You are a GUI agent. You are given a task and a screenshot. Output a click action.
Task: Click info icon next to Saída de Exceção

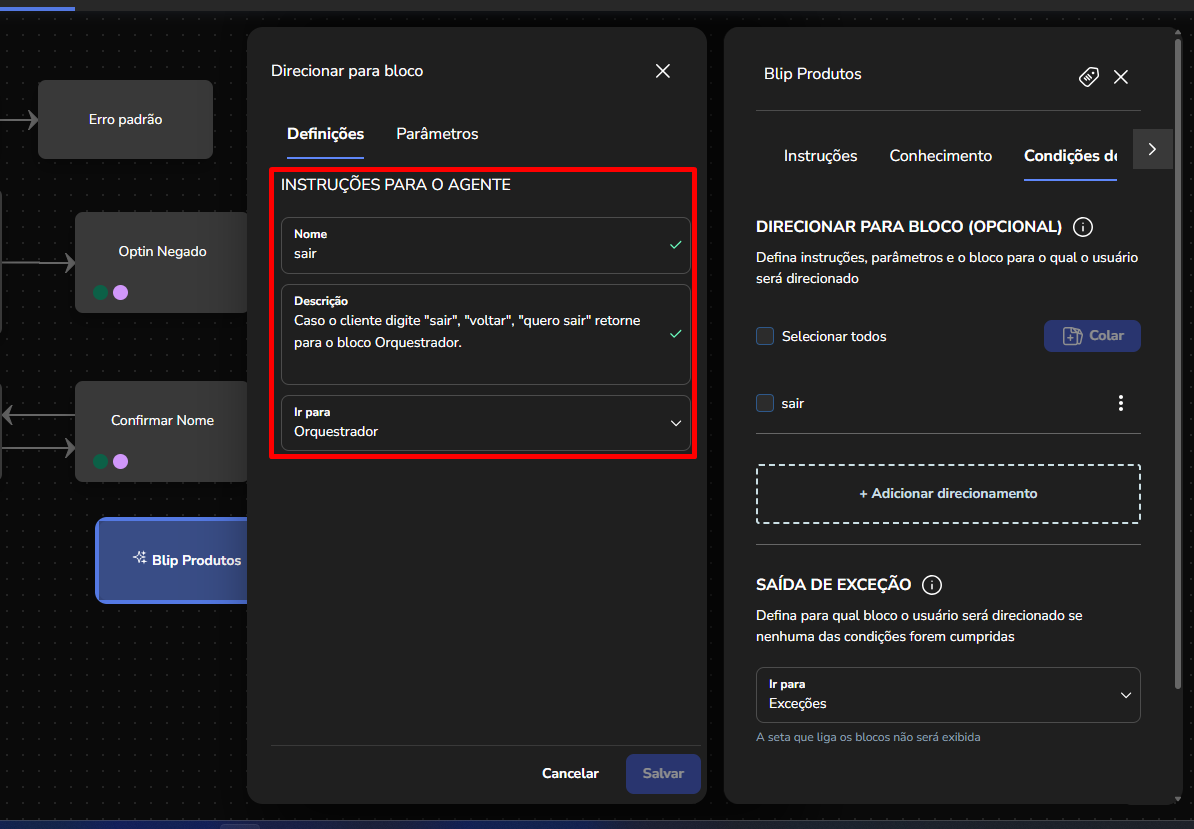pyautogui.click(x=932, y=585)
